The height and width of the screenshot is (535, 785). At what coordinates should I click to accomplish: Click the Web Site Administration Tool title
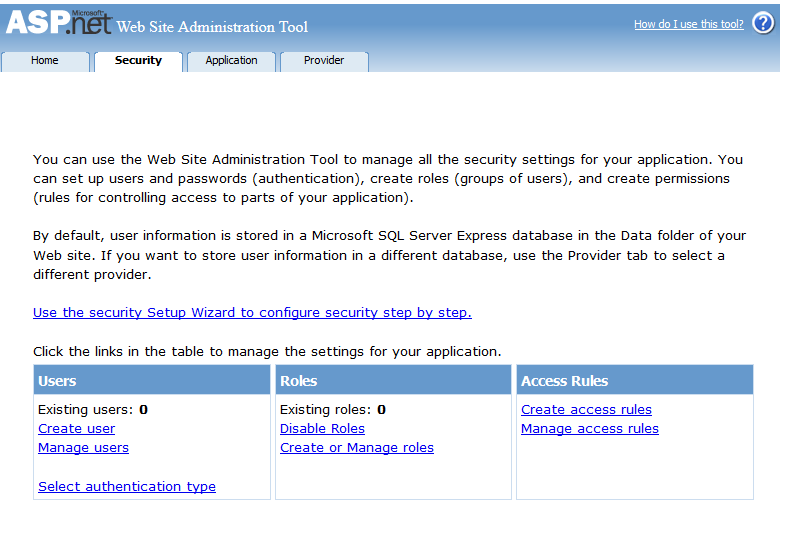click(212, 27)
